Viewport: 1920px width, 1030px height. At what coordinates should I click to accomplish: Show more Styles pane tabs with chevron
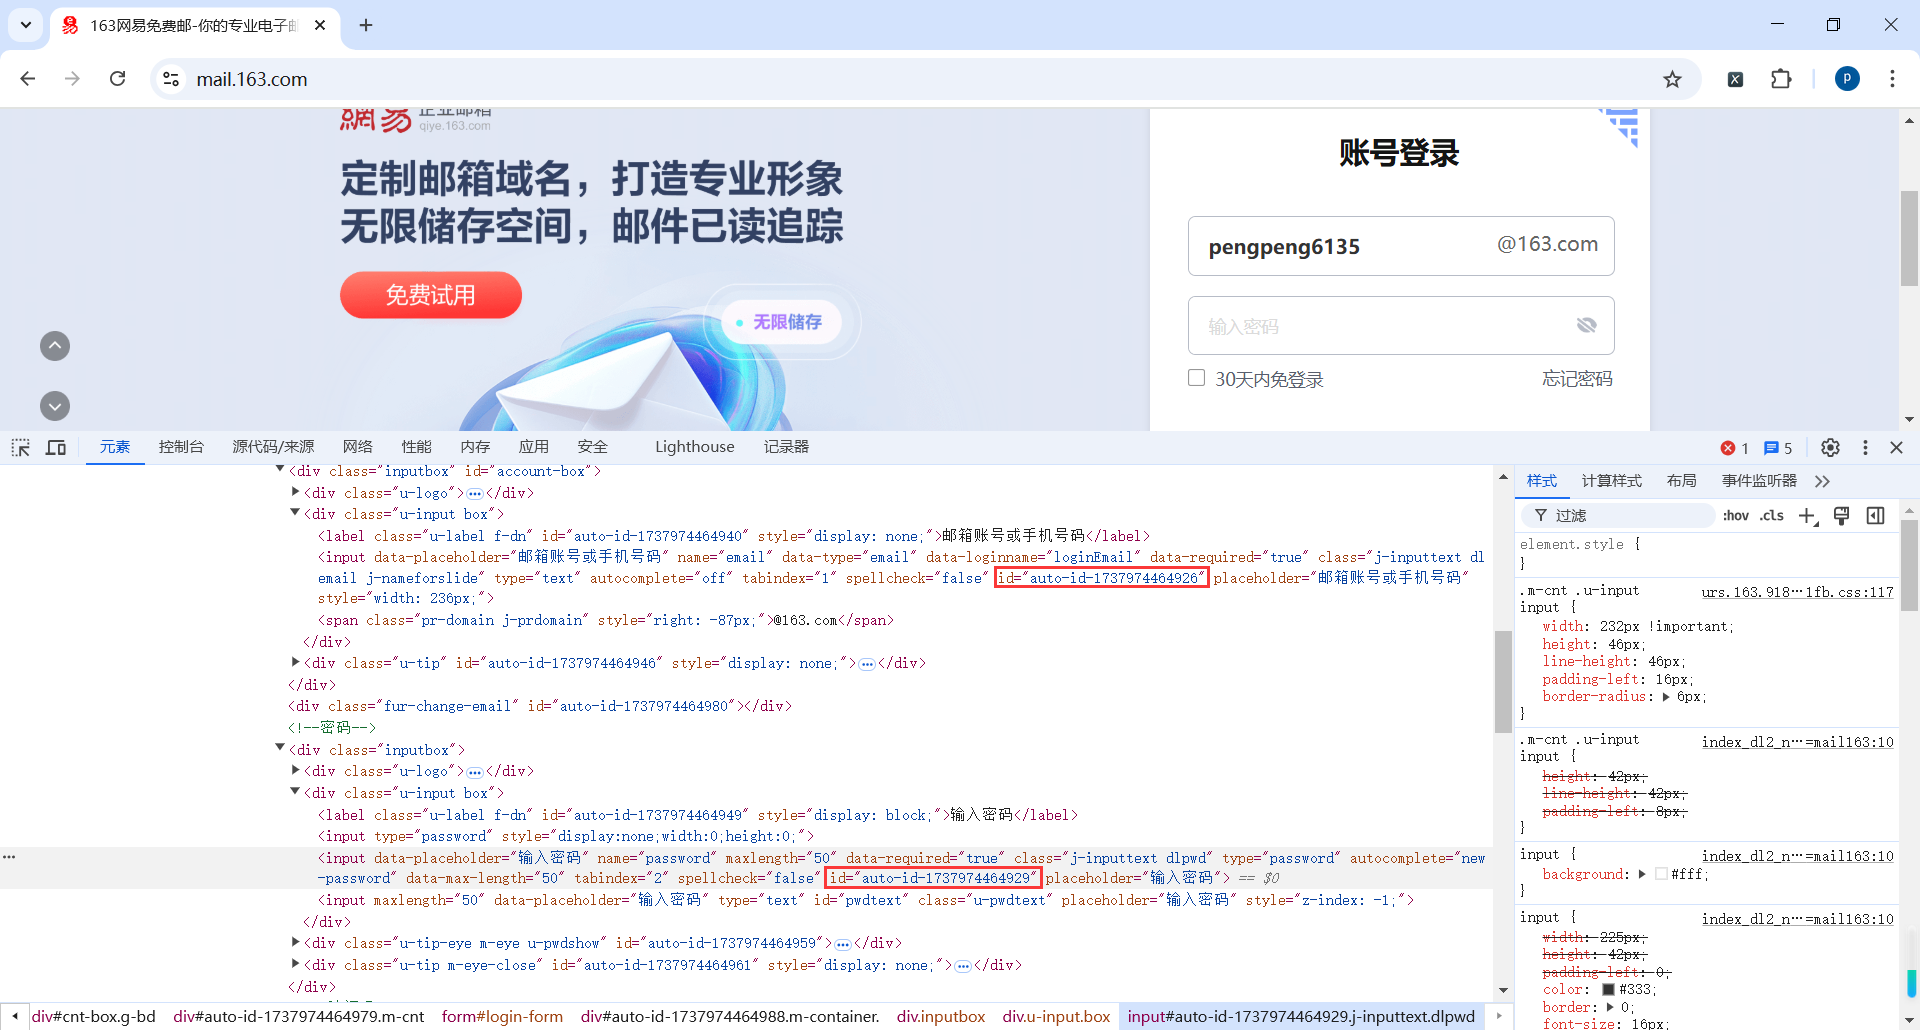(x=1823, y=481)
